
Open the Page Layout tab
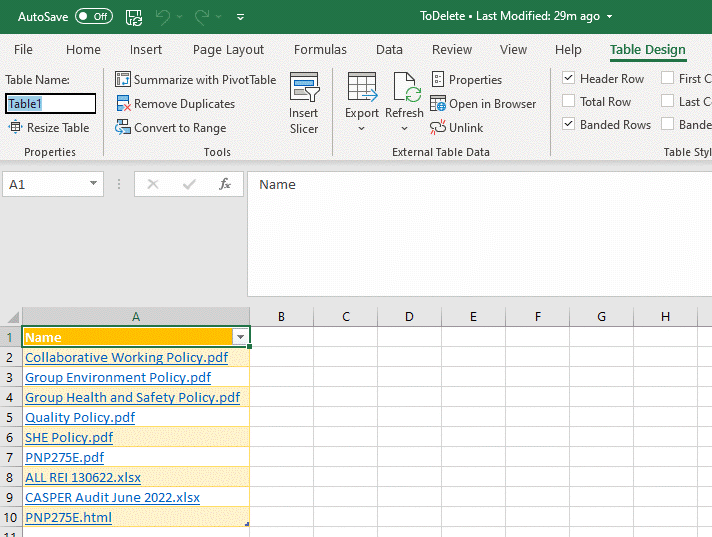pyautogui.click(x=228, y=50)
